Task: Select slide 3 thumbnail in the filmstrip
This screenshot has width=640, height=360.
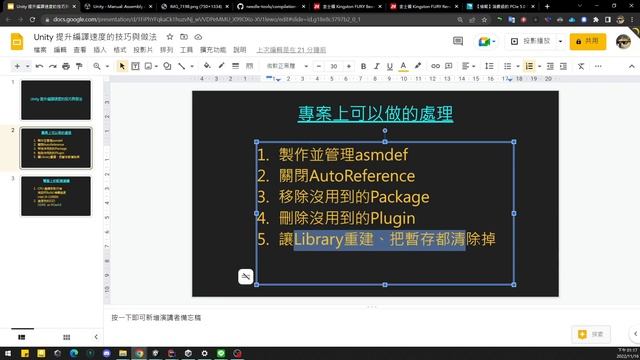Action: pos(56,196)
